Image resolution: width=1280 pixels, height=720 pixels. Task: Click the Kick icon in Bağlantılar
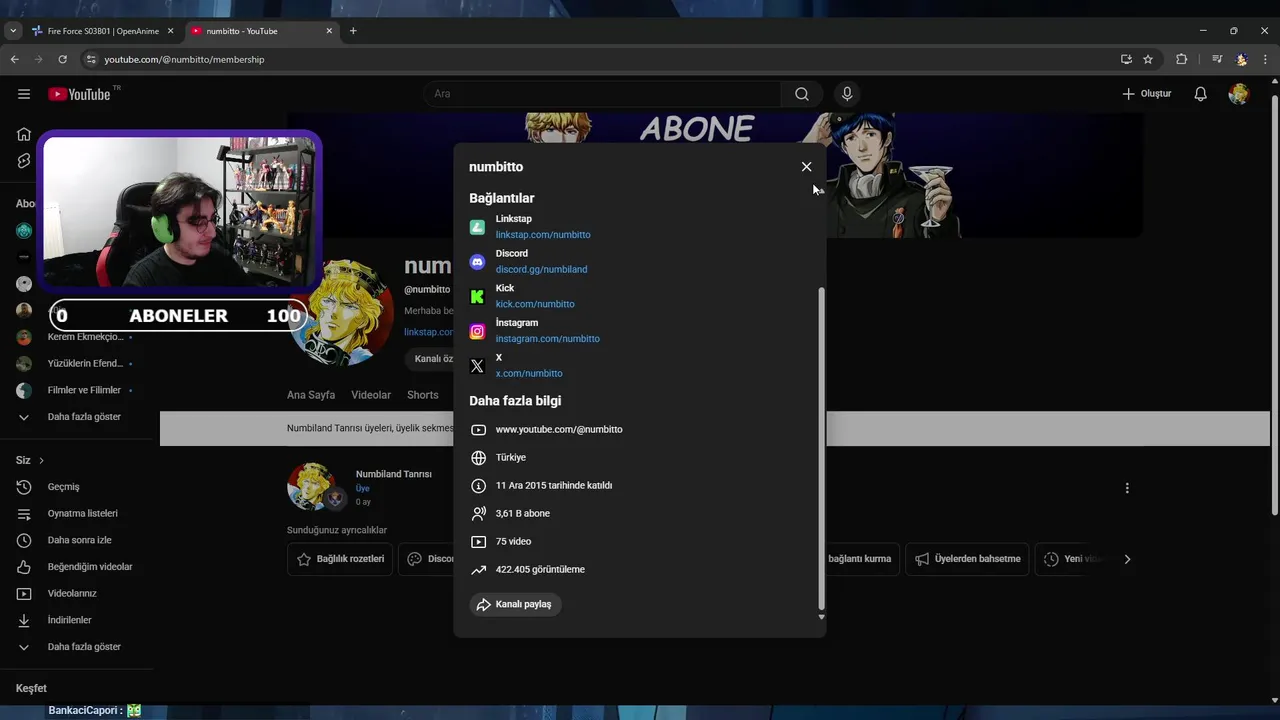(x=477, y=297)
